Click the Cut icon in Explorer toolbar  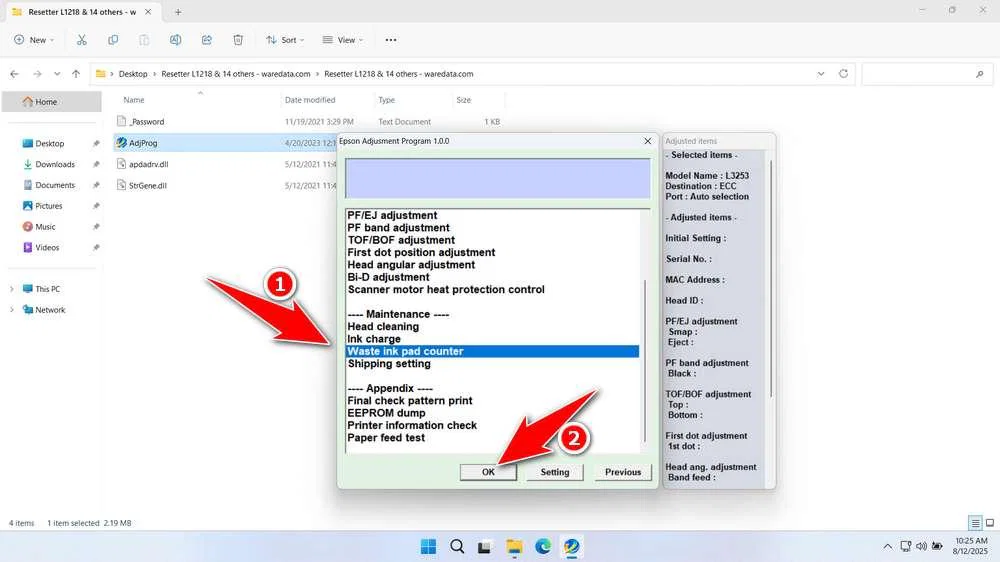(82, 40)
